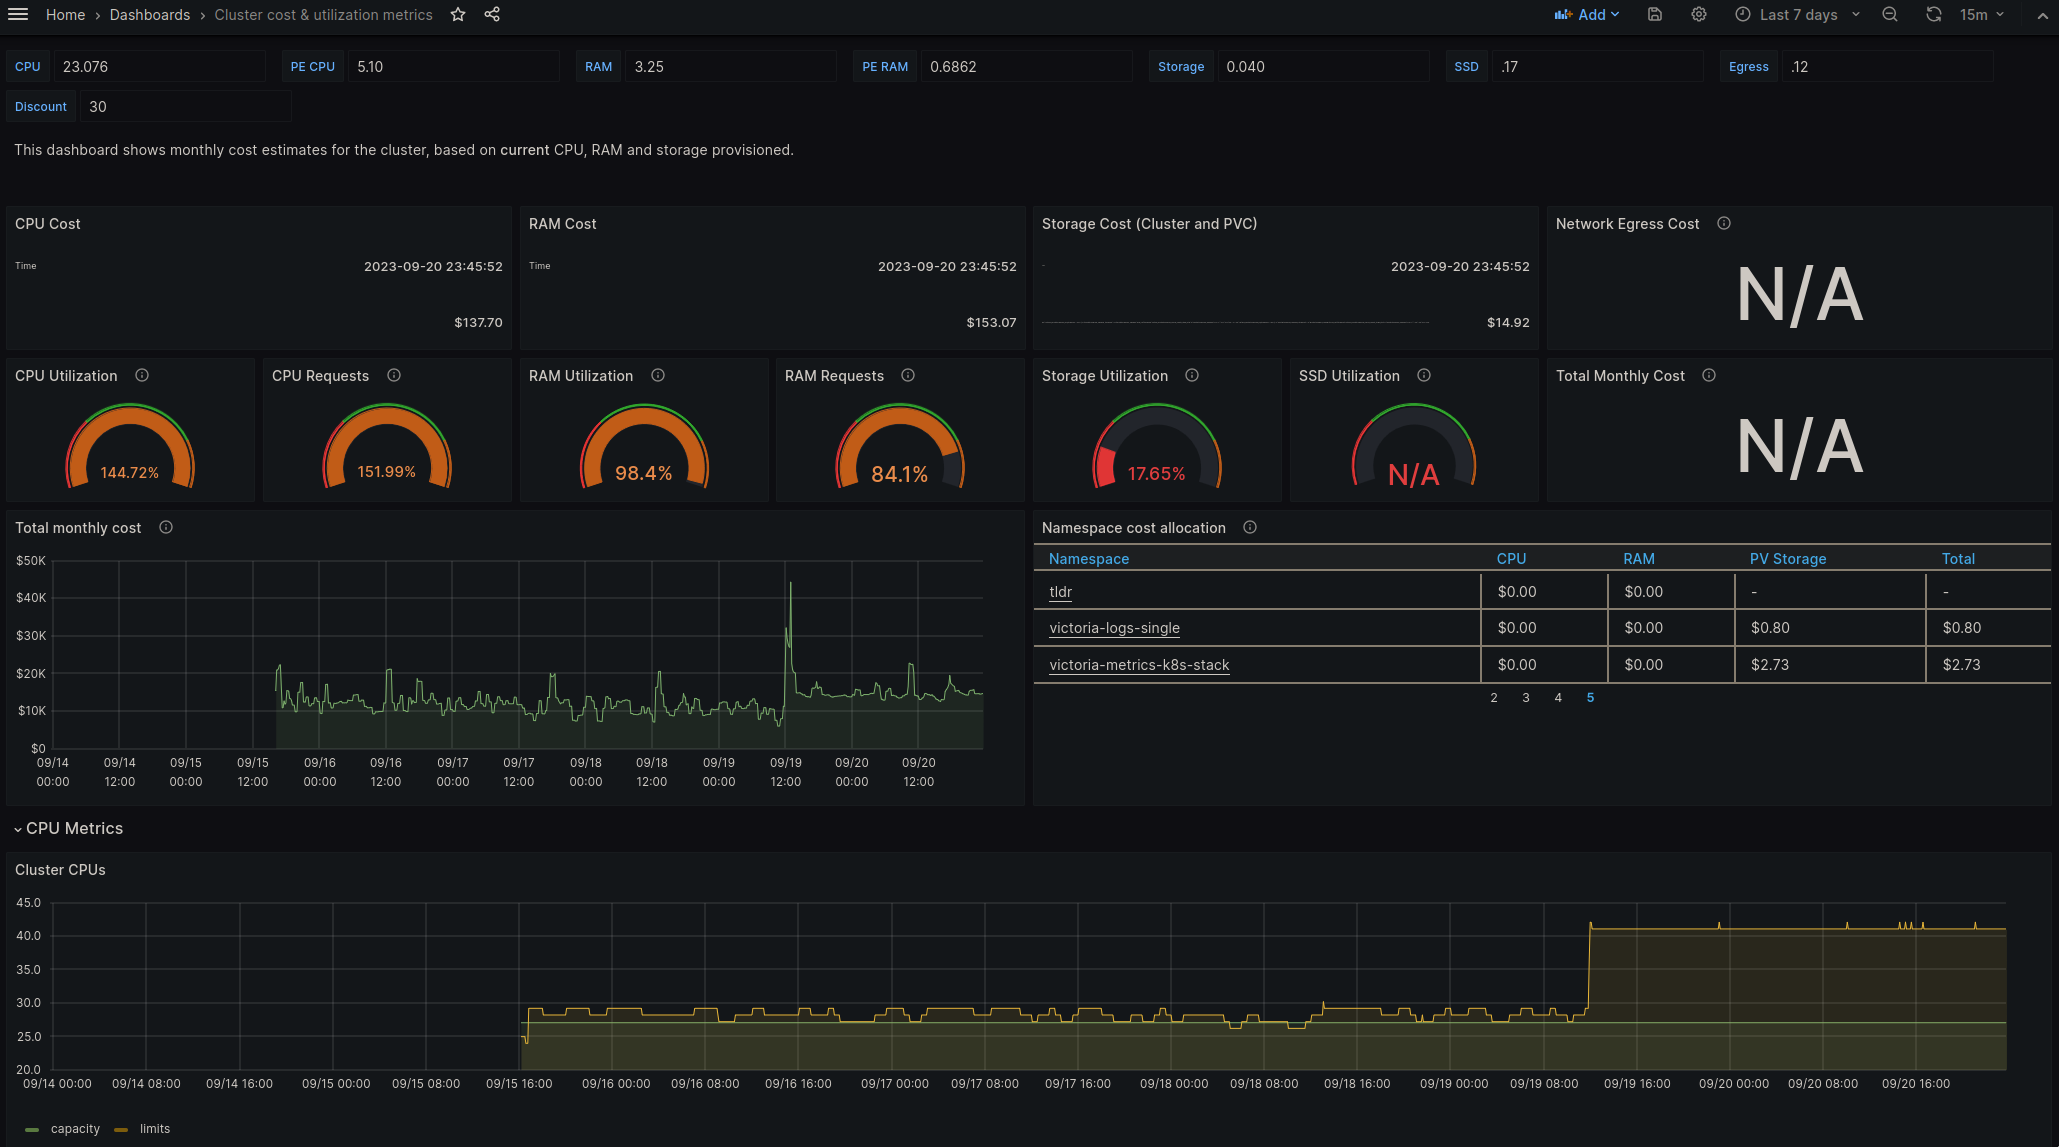
Task: Open the tldr namespace link
Action: [x=1059, y=591]
